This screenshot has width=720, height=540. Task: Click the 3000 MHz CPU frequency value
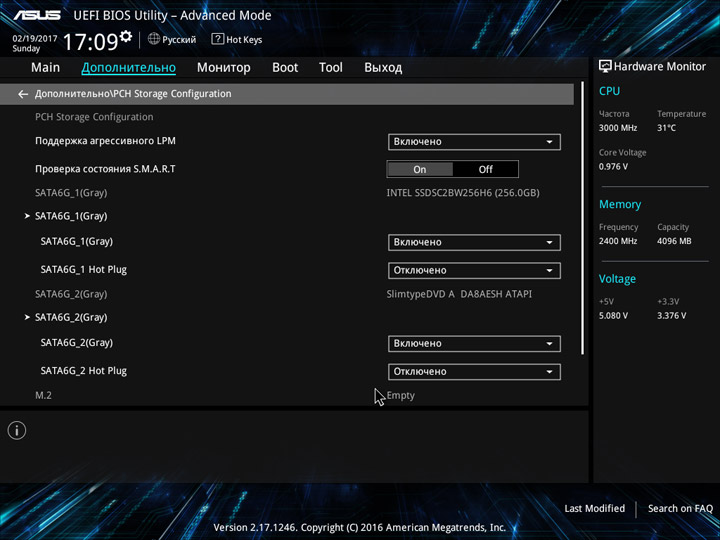tap(618, 128)
